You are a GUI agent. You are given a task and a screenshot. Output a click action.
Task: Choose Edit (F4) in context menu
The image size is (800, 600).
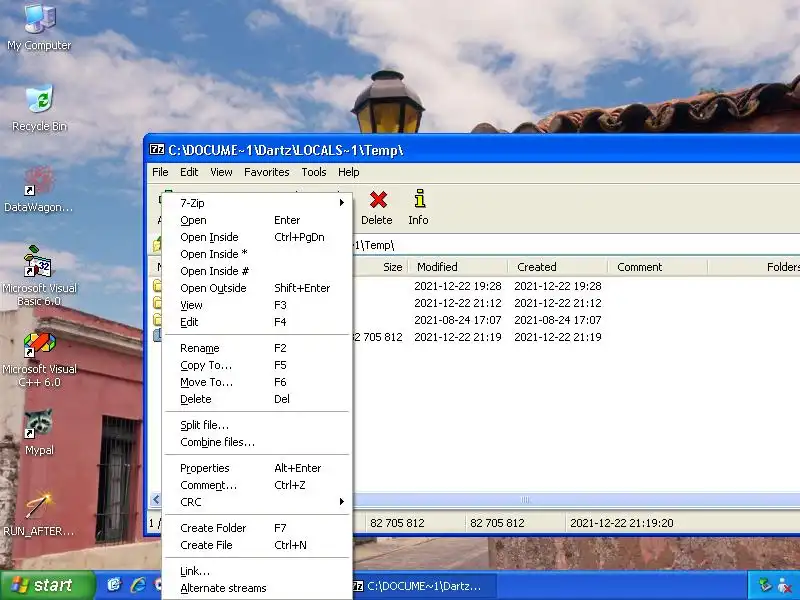click(257, 322)
